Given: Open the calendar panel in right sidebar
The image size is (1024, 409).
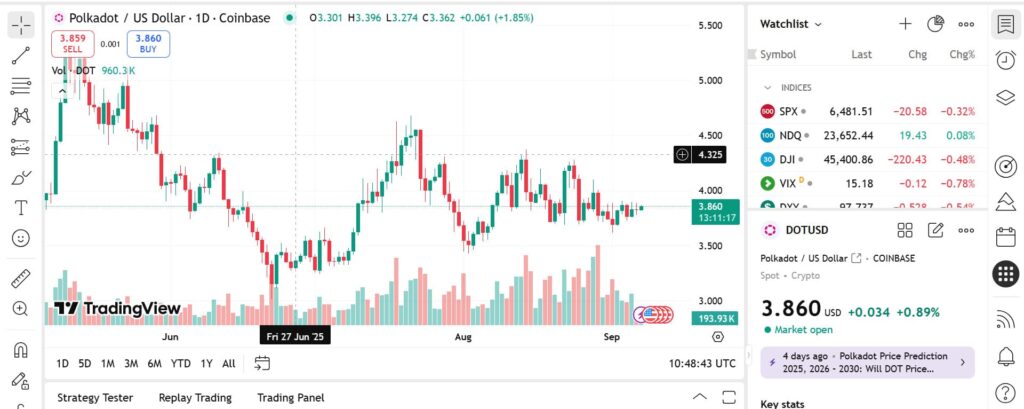Looking at the screenshot, I should coord(1006,237).
